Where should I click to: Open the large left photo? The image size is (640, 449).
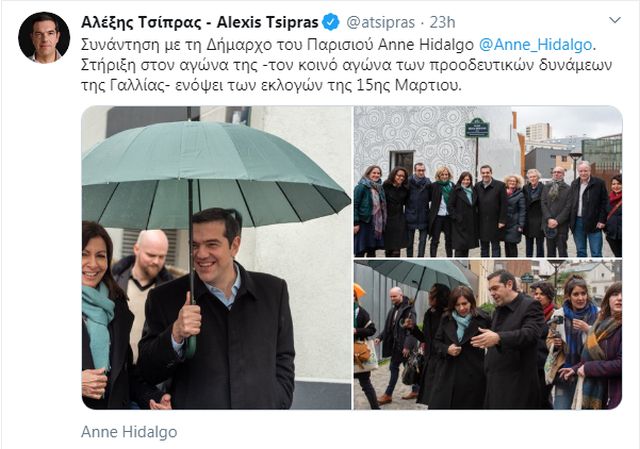(x=216, y=258)
